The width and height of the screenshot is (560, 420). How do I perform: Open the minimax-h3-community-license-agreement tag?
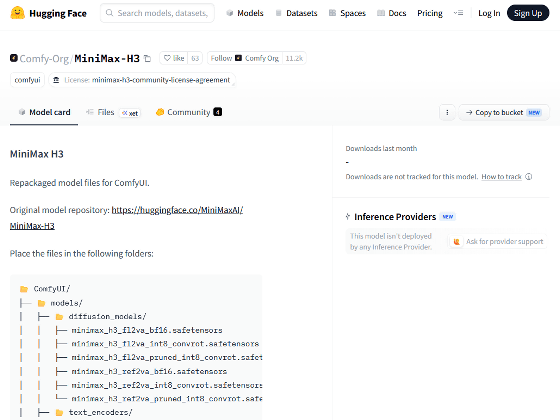pyautogui.click(x=142, y=80)
